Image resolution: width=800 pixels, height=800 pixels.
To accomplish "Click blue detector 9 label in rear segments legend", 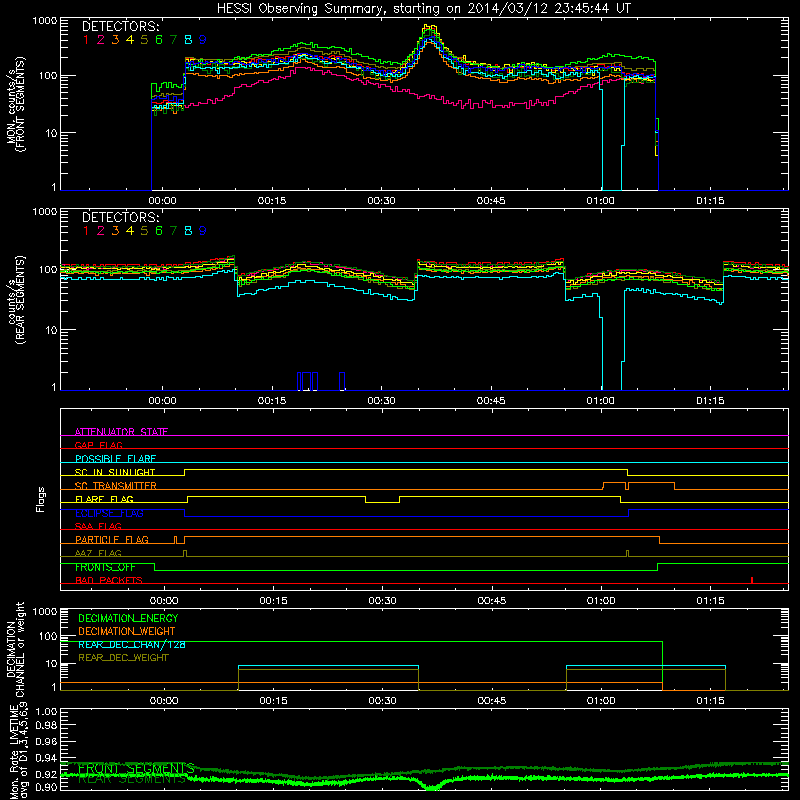I will pos(203,231).
